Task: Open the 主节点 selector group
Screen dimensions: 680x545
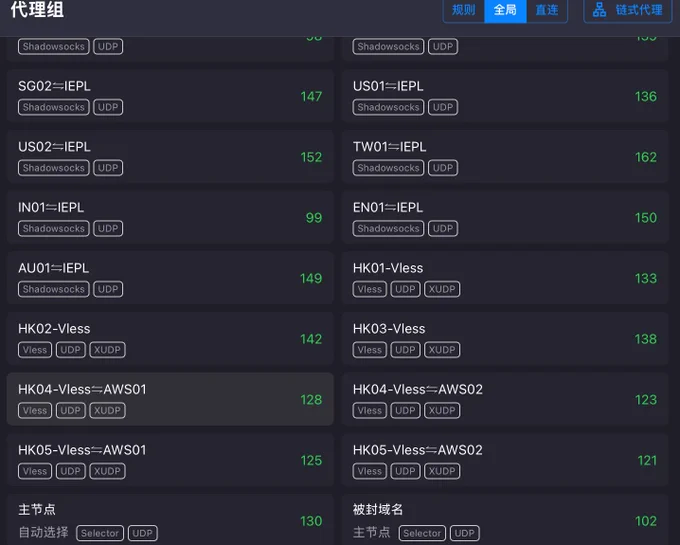Action: 170,520
